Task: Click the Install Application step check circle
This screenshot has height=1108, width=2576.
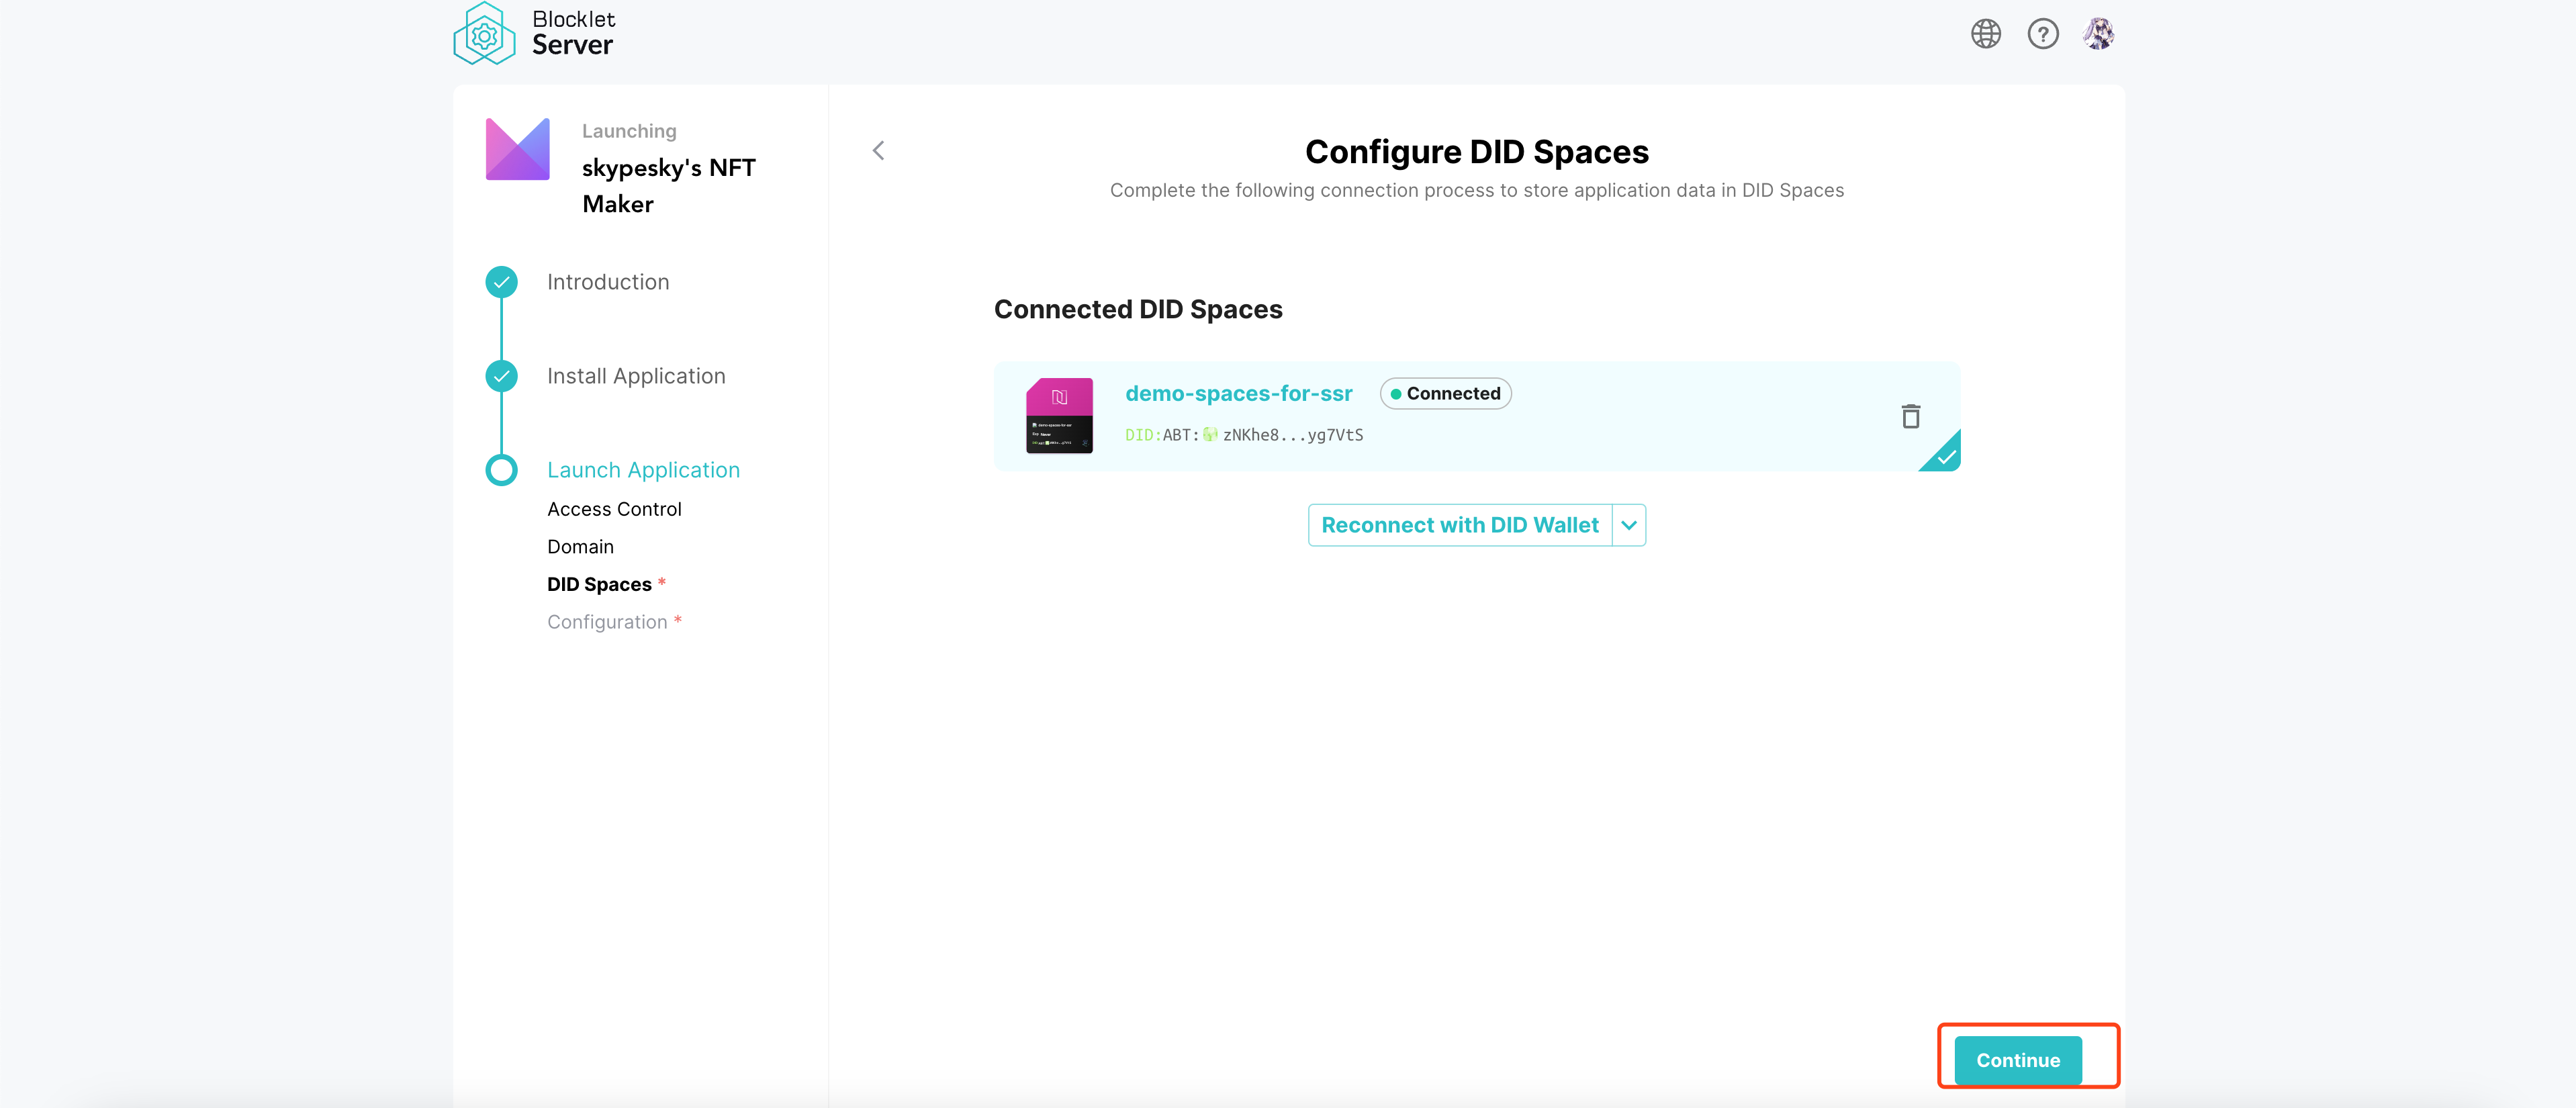Action: (x=501, y=376)
